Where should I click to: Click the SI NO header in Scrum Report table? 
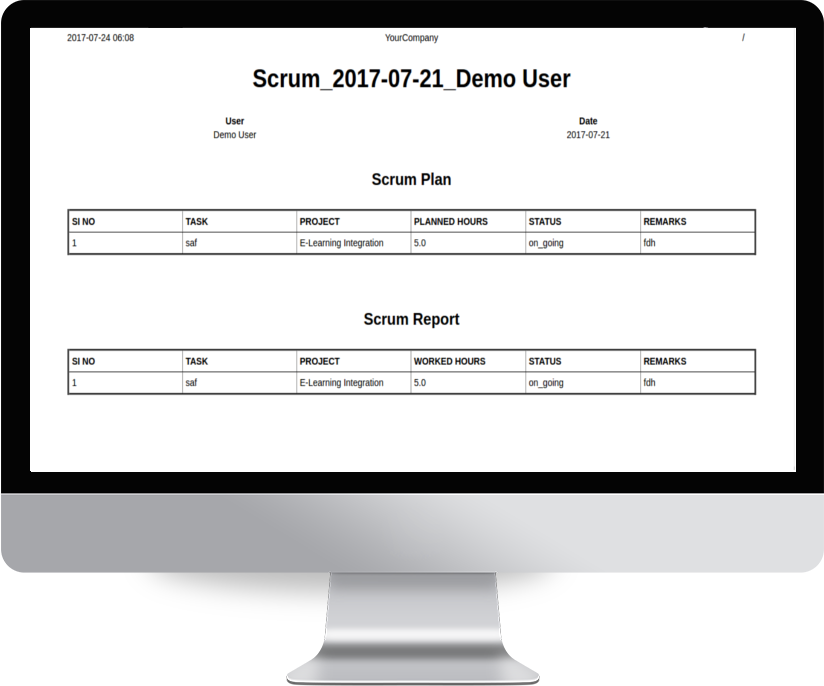click(84, 362)
